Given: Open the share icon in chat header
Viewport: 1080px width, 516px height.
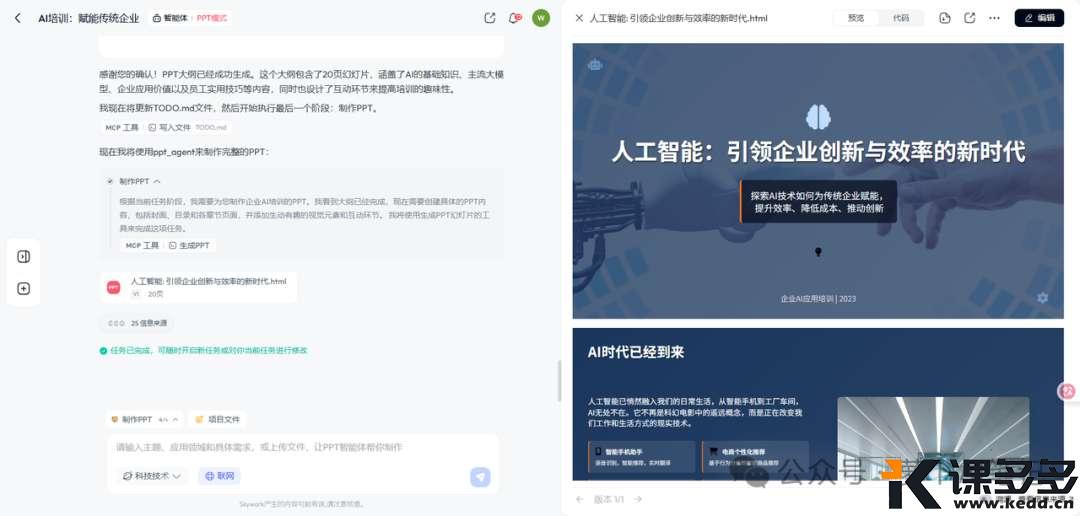Looking at the screenshot, I should point(490,18).
